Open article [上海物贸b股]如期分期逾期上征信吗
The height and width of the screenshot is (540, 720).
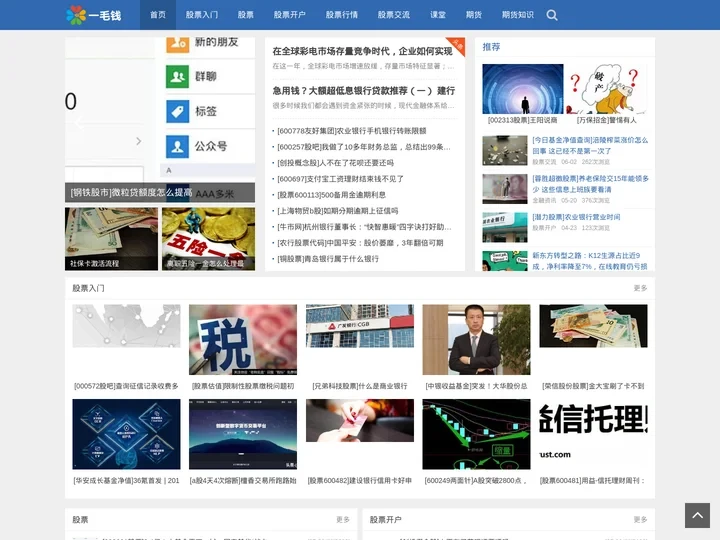click(338, 211)
